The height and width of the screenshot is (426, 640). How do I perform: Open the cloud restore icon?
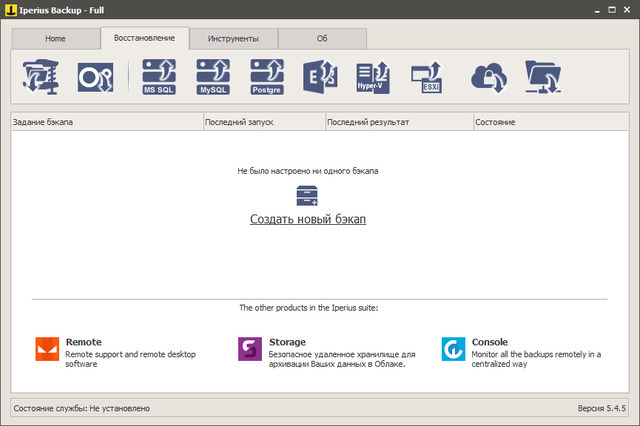pyautogui.click(x=489, y=78)
